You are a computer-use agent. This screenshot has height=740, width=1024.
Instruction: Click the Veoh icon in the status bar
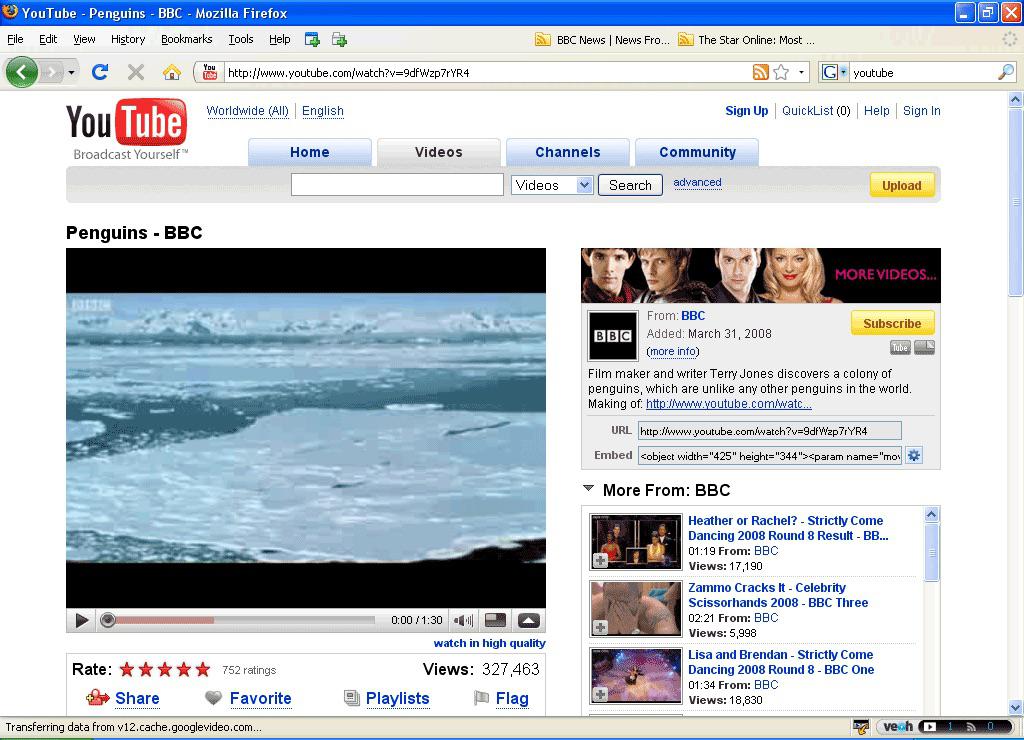(x=897, y=726)
